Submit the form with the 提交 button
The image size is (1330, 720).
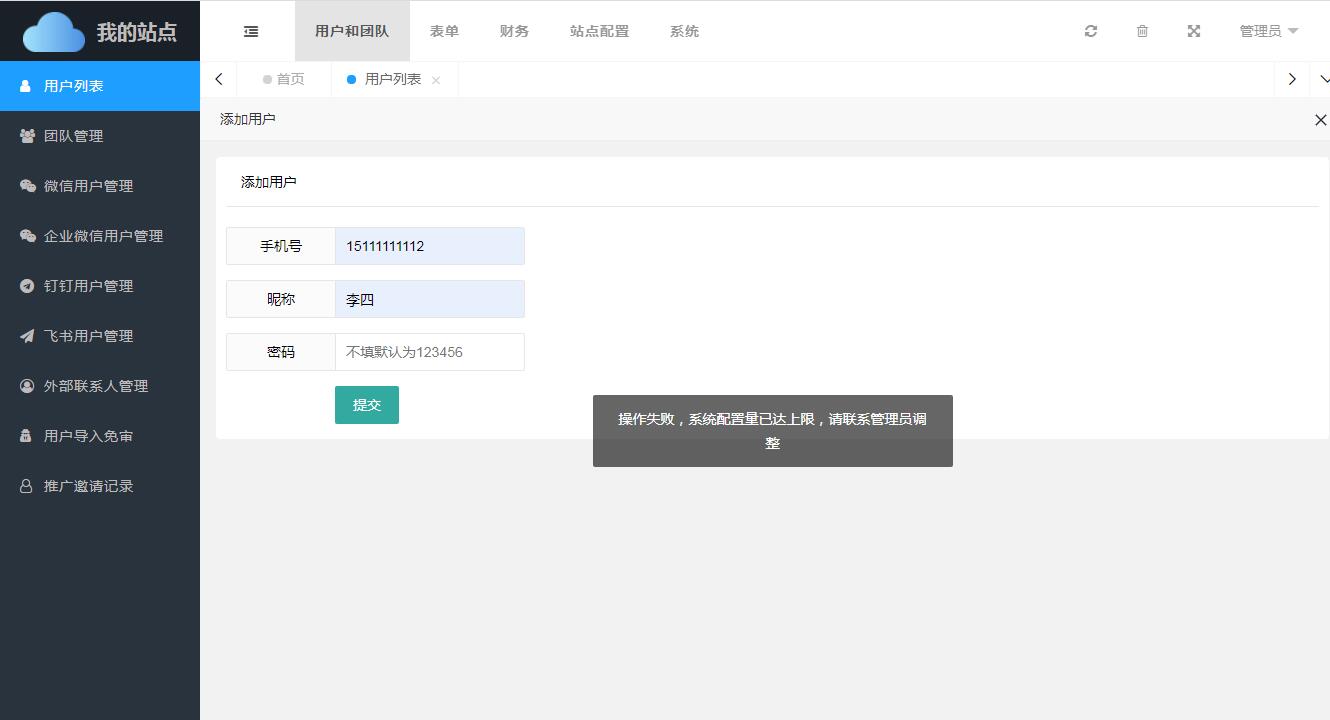point(366,405)
